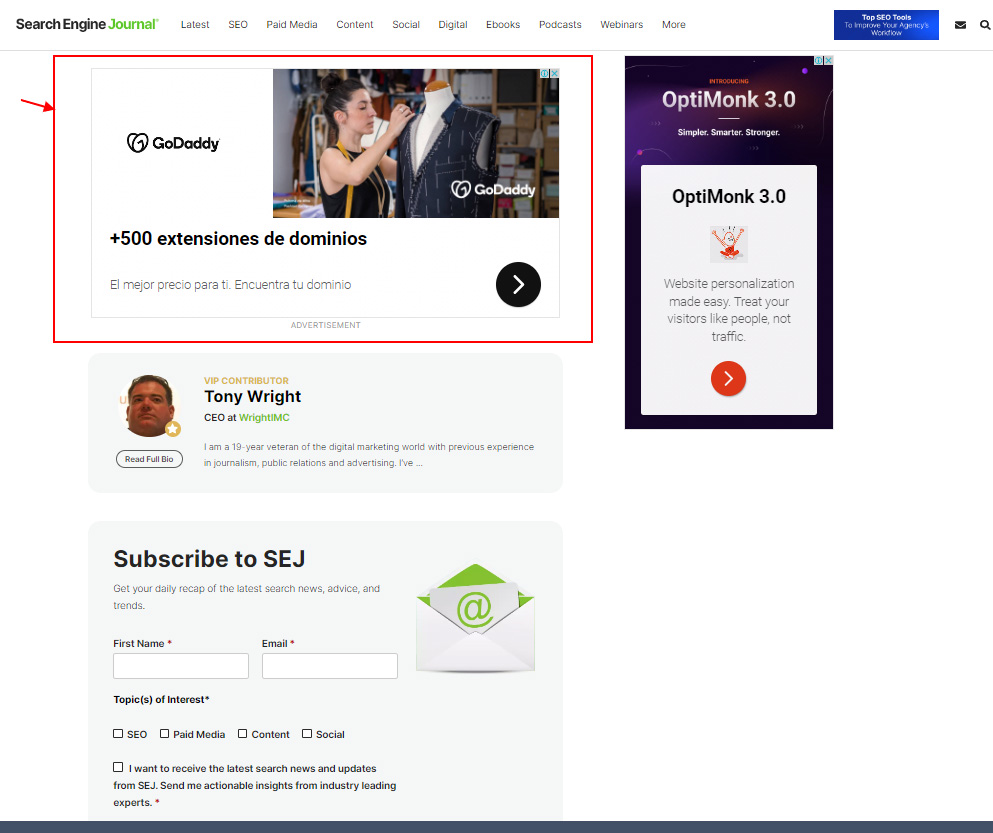Check the Content topic checkbox
This screenshot has width=993, height=833.
[x=243, y=734]
